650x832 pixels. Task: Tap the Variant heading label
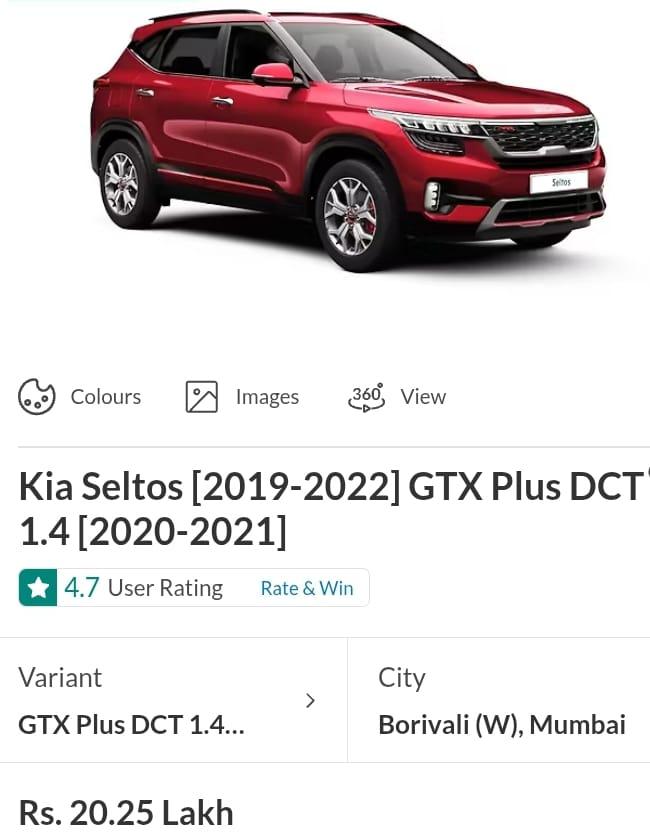click(x=60, y=677)
